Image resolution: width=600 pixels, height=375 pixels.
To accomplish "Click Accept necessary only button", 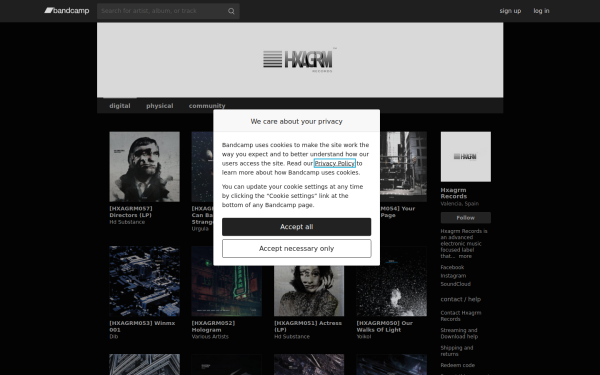I will [x=297, y=249].
